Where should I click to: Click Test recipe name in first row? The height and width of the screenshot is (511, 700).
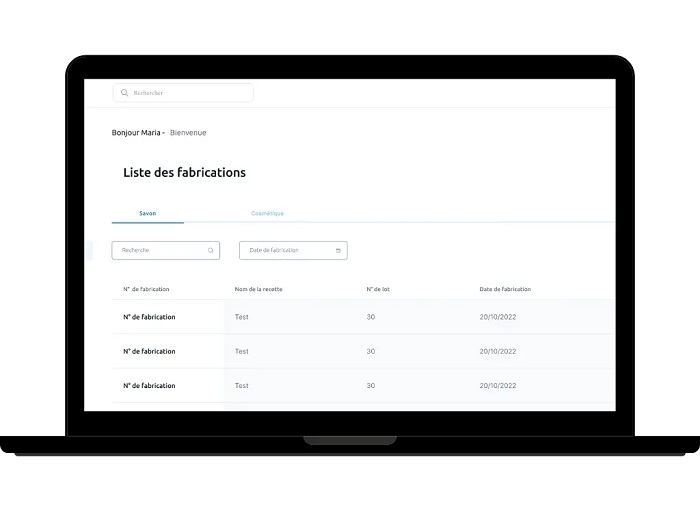[x=242, y=317]
